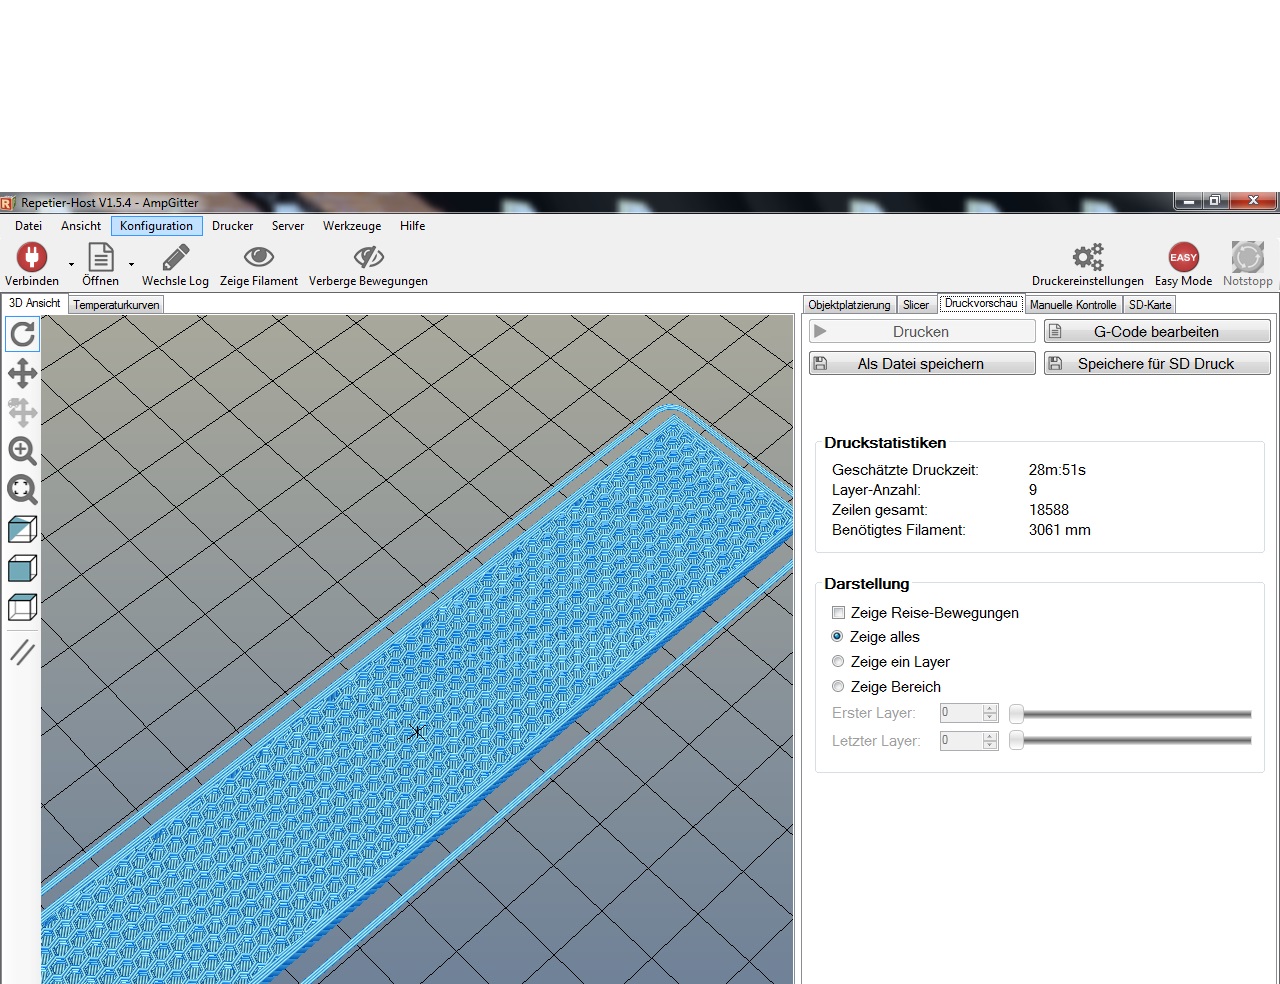Click the play triangle on Drucken
The width and height of the screenshot is (1280, 984).
[x=820, y=331]
